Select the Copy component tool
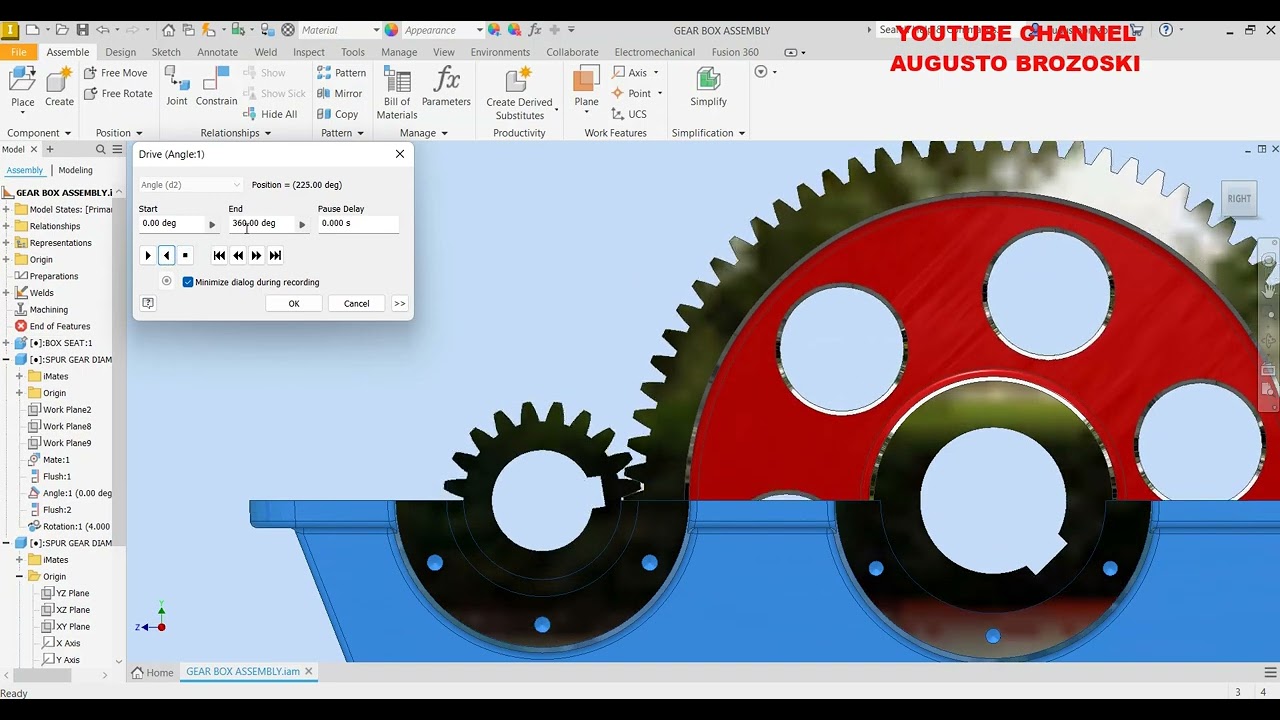 (x=338, y=114)
